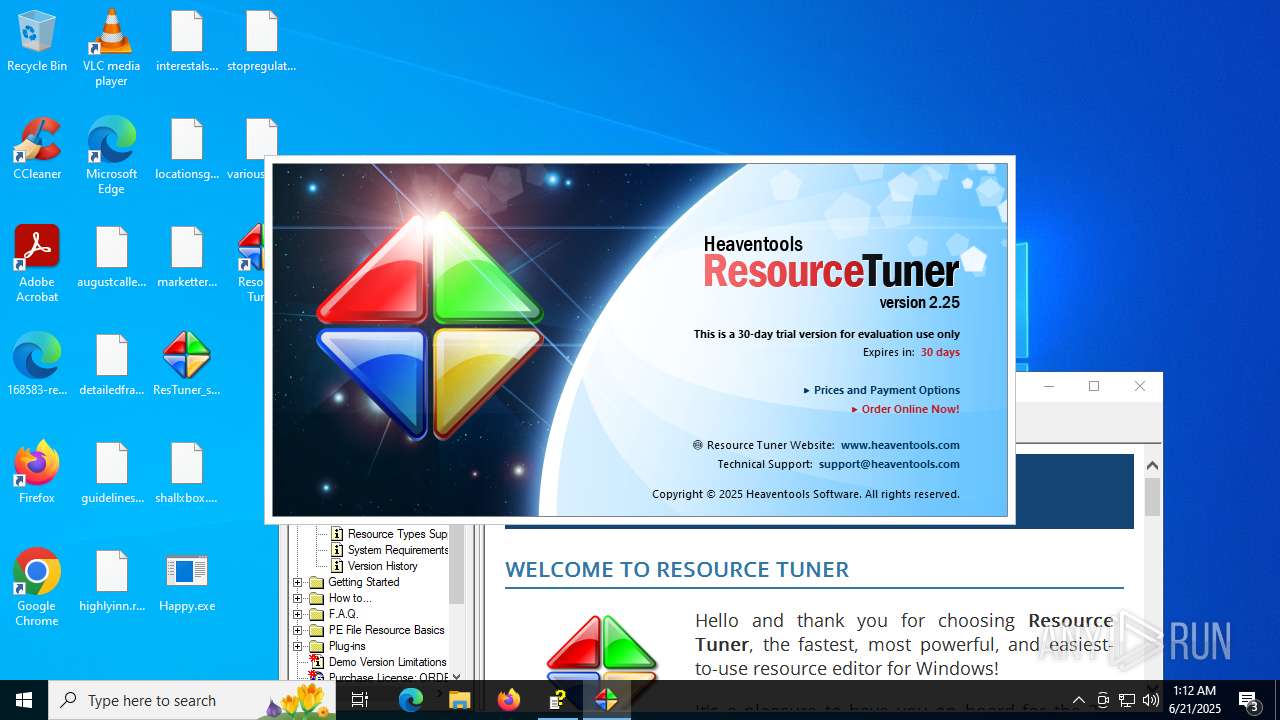
Task: Open Demo Version Limitations help topic
Action: click(x=387, y=662)
